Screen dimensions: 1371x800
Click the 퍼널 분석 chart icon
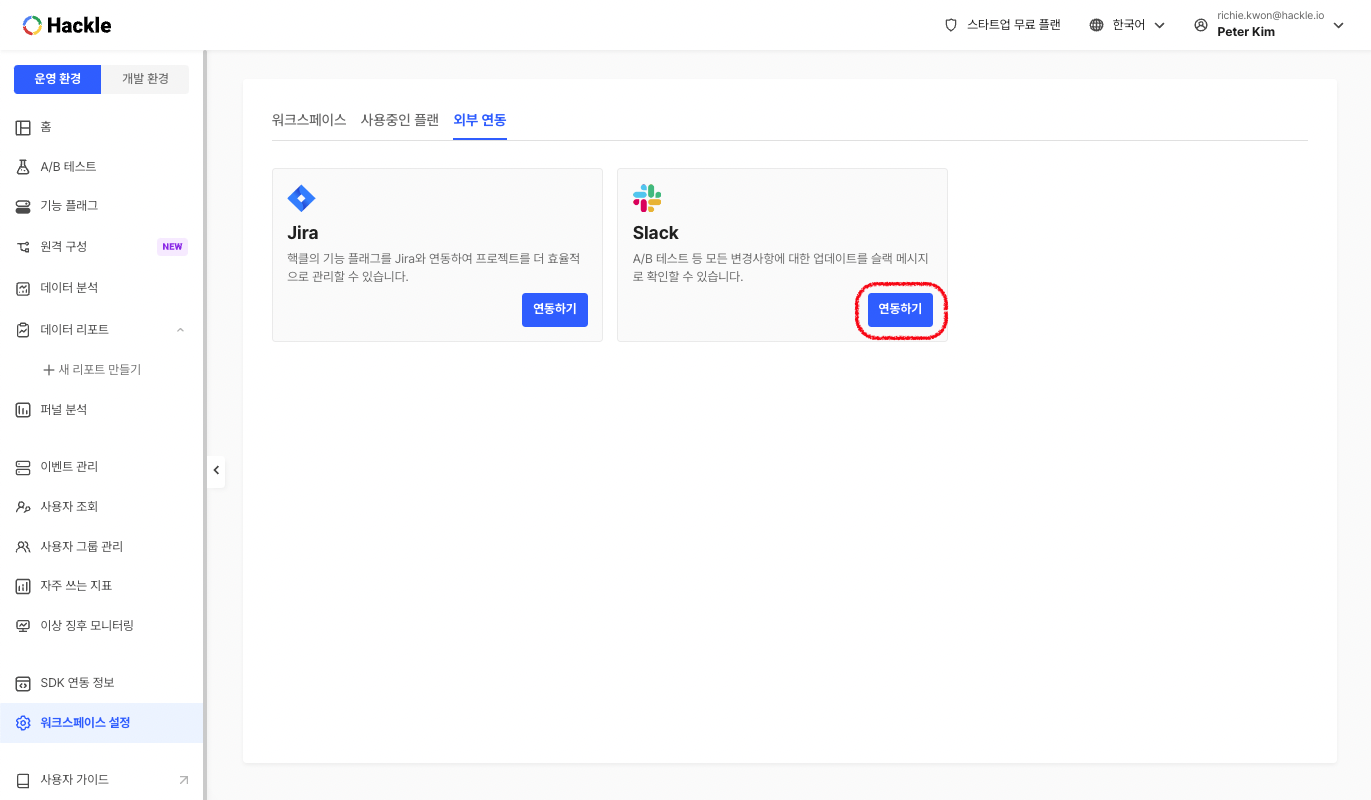click(x=23, y=410)
